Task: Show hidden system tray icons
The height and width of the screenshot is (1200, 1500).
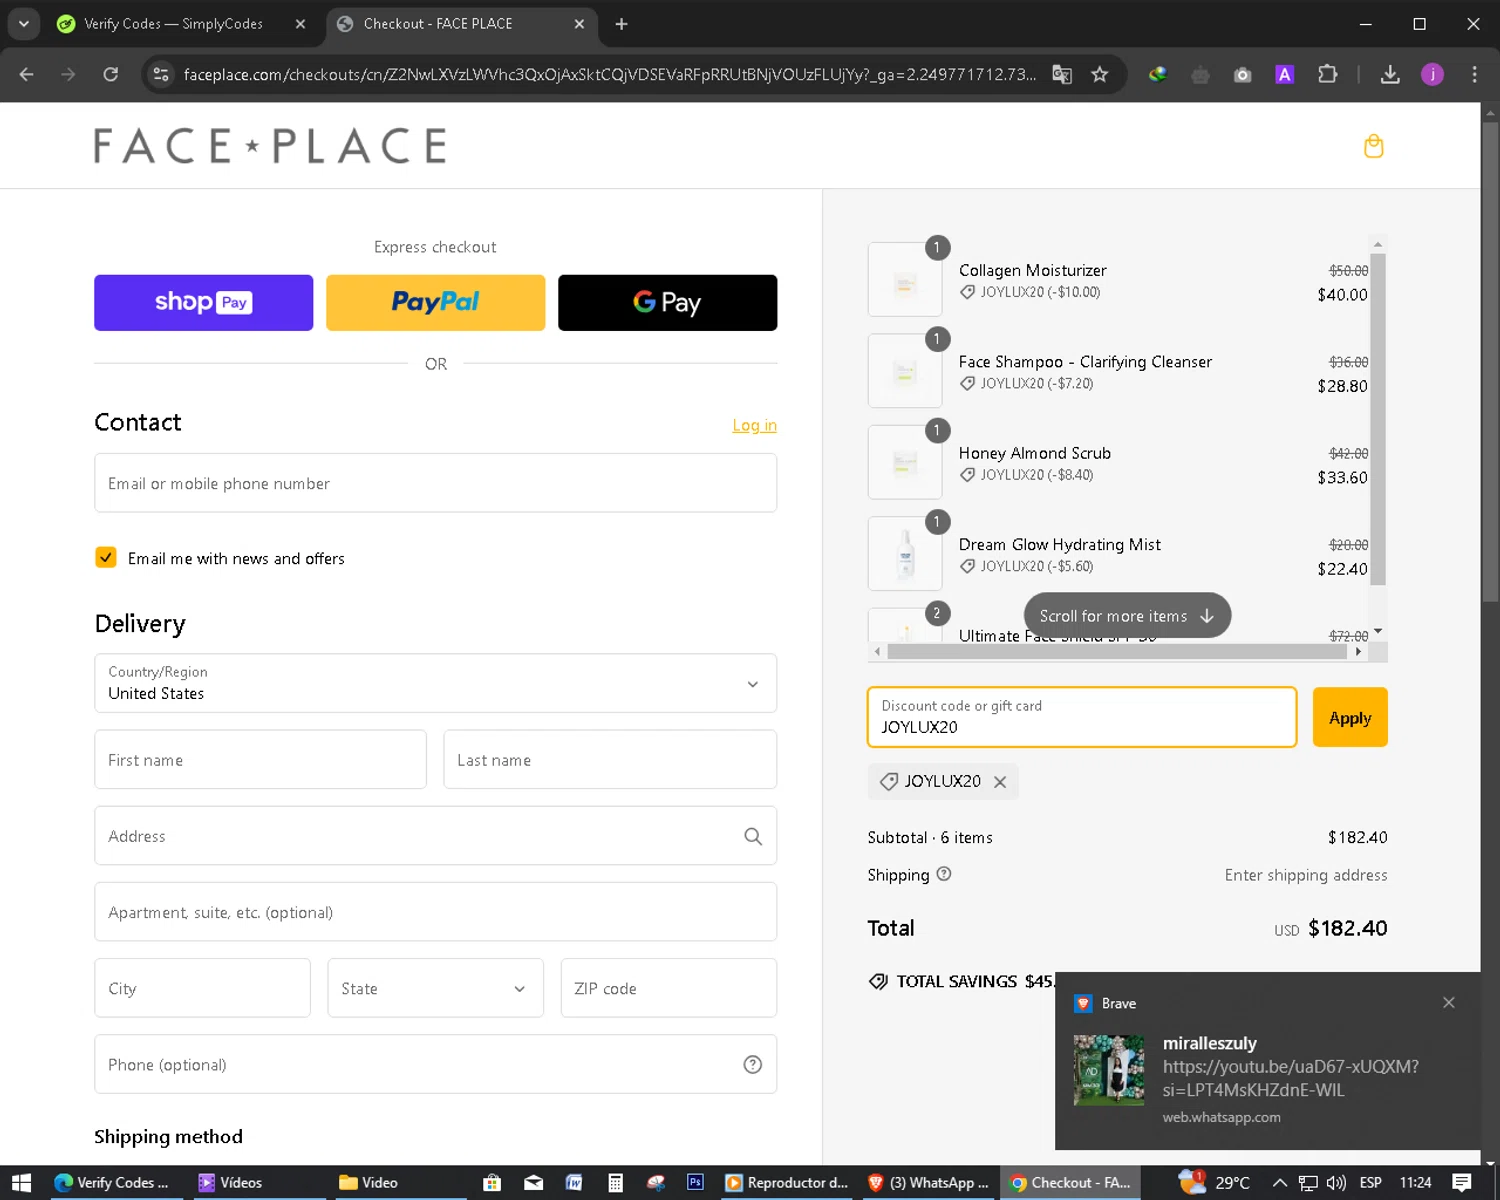Action: [1279, 1183]
